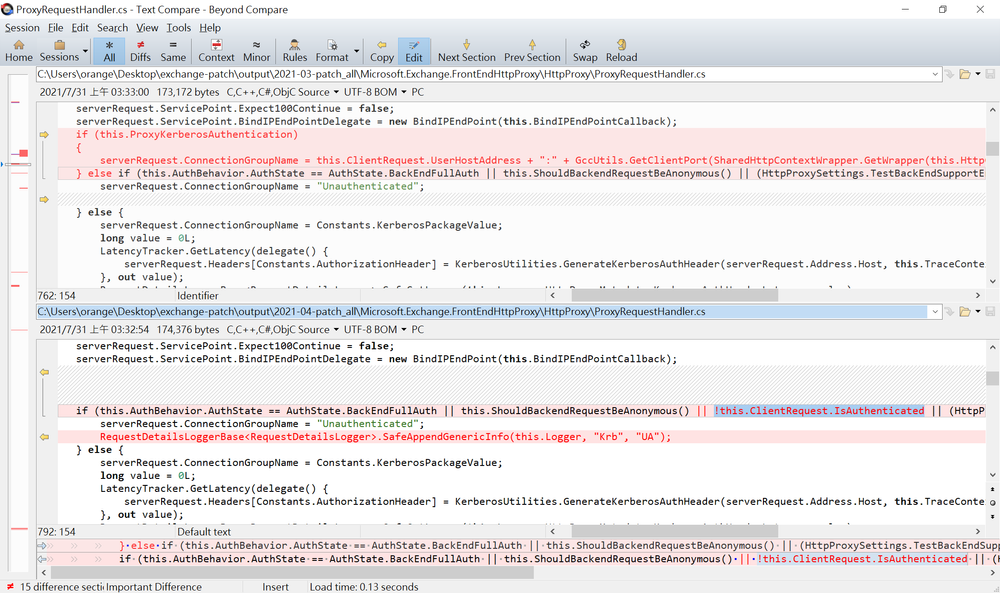Toggle Minor differences display
Screen dimensions: 1000x593
pyautogui.click(x=256, y=50)
